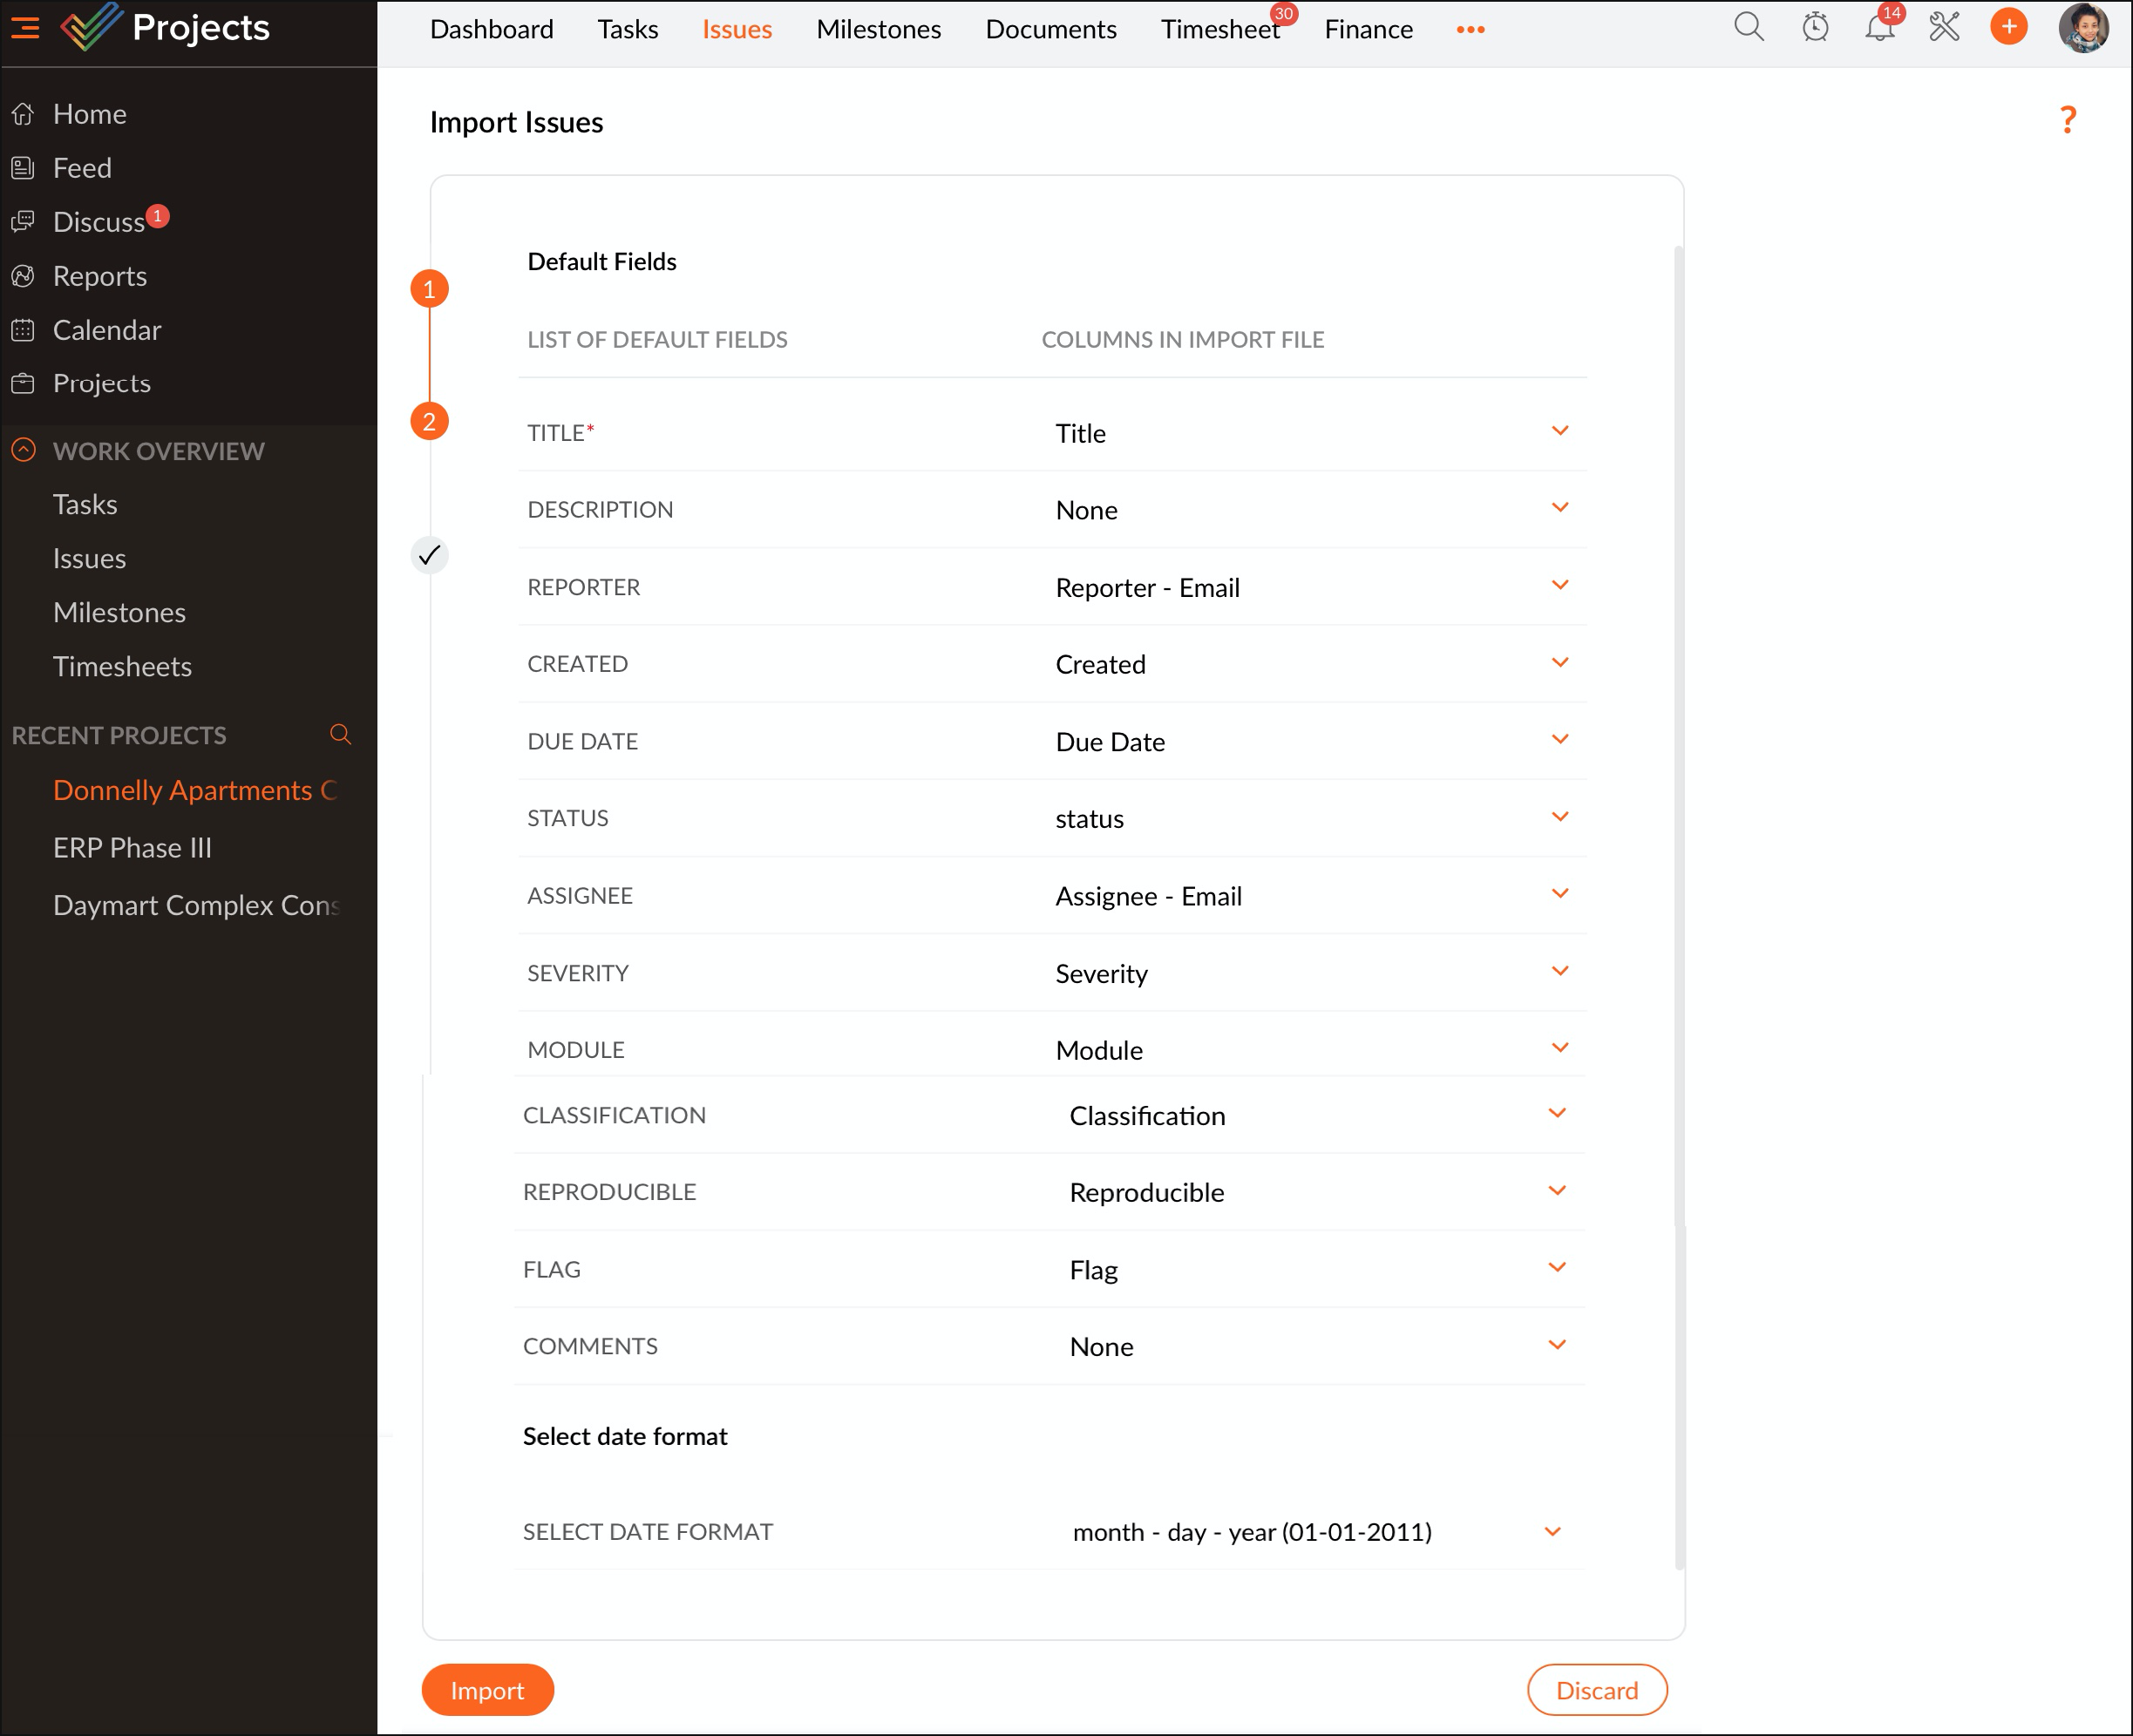This screenshot has width=2133, height=1736.
Task: Search recent projects using magnifier icon
Action: click(x=340, y=735)
